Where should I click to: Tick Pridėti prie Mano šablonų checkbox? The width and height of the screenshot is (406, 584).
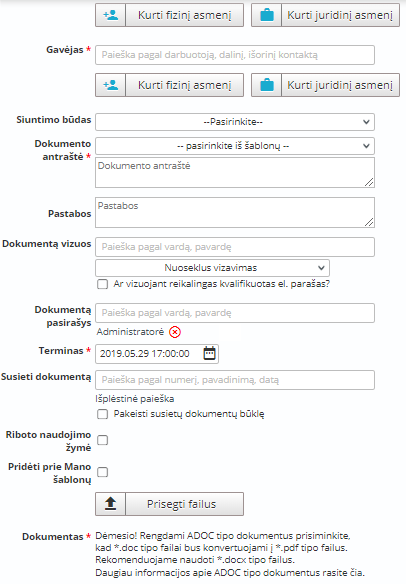pos(102,472)
